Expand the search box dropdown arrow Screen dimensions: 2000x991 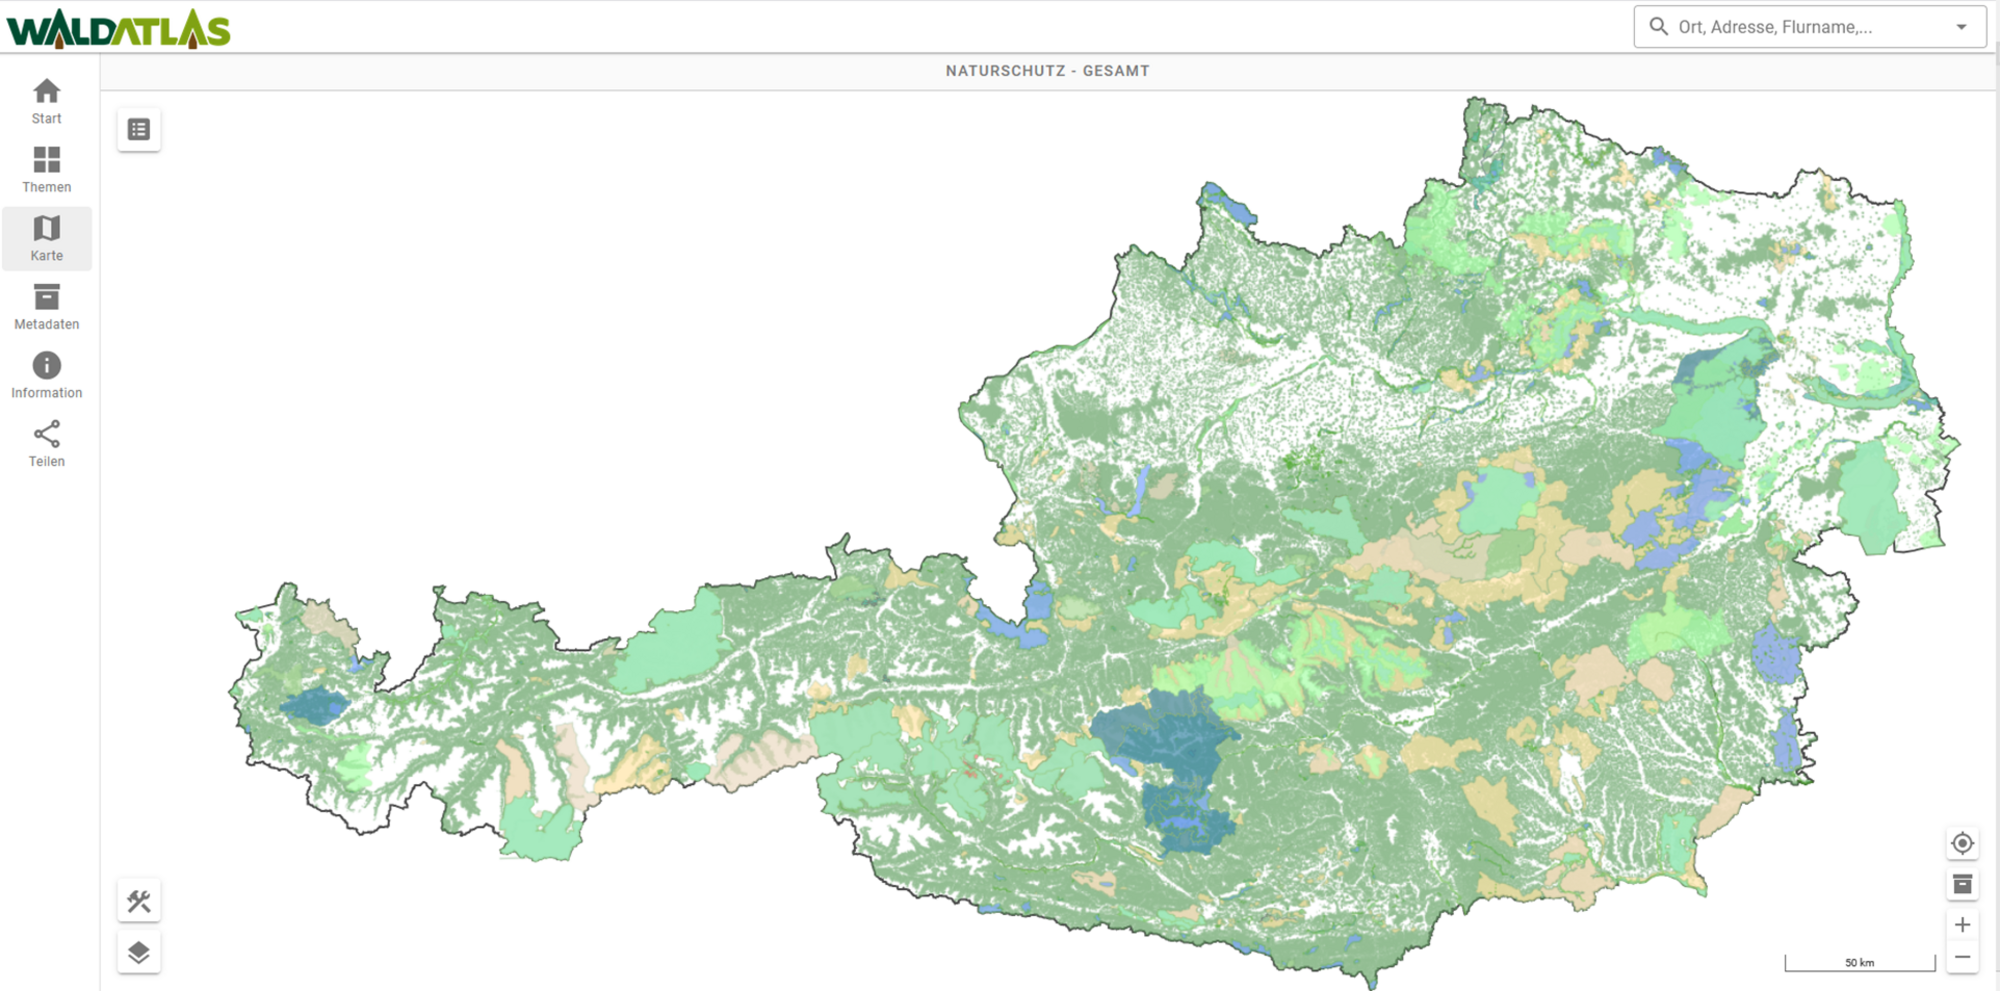pyautogui.click(x=1961, y=27)
